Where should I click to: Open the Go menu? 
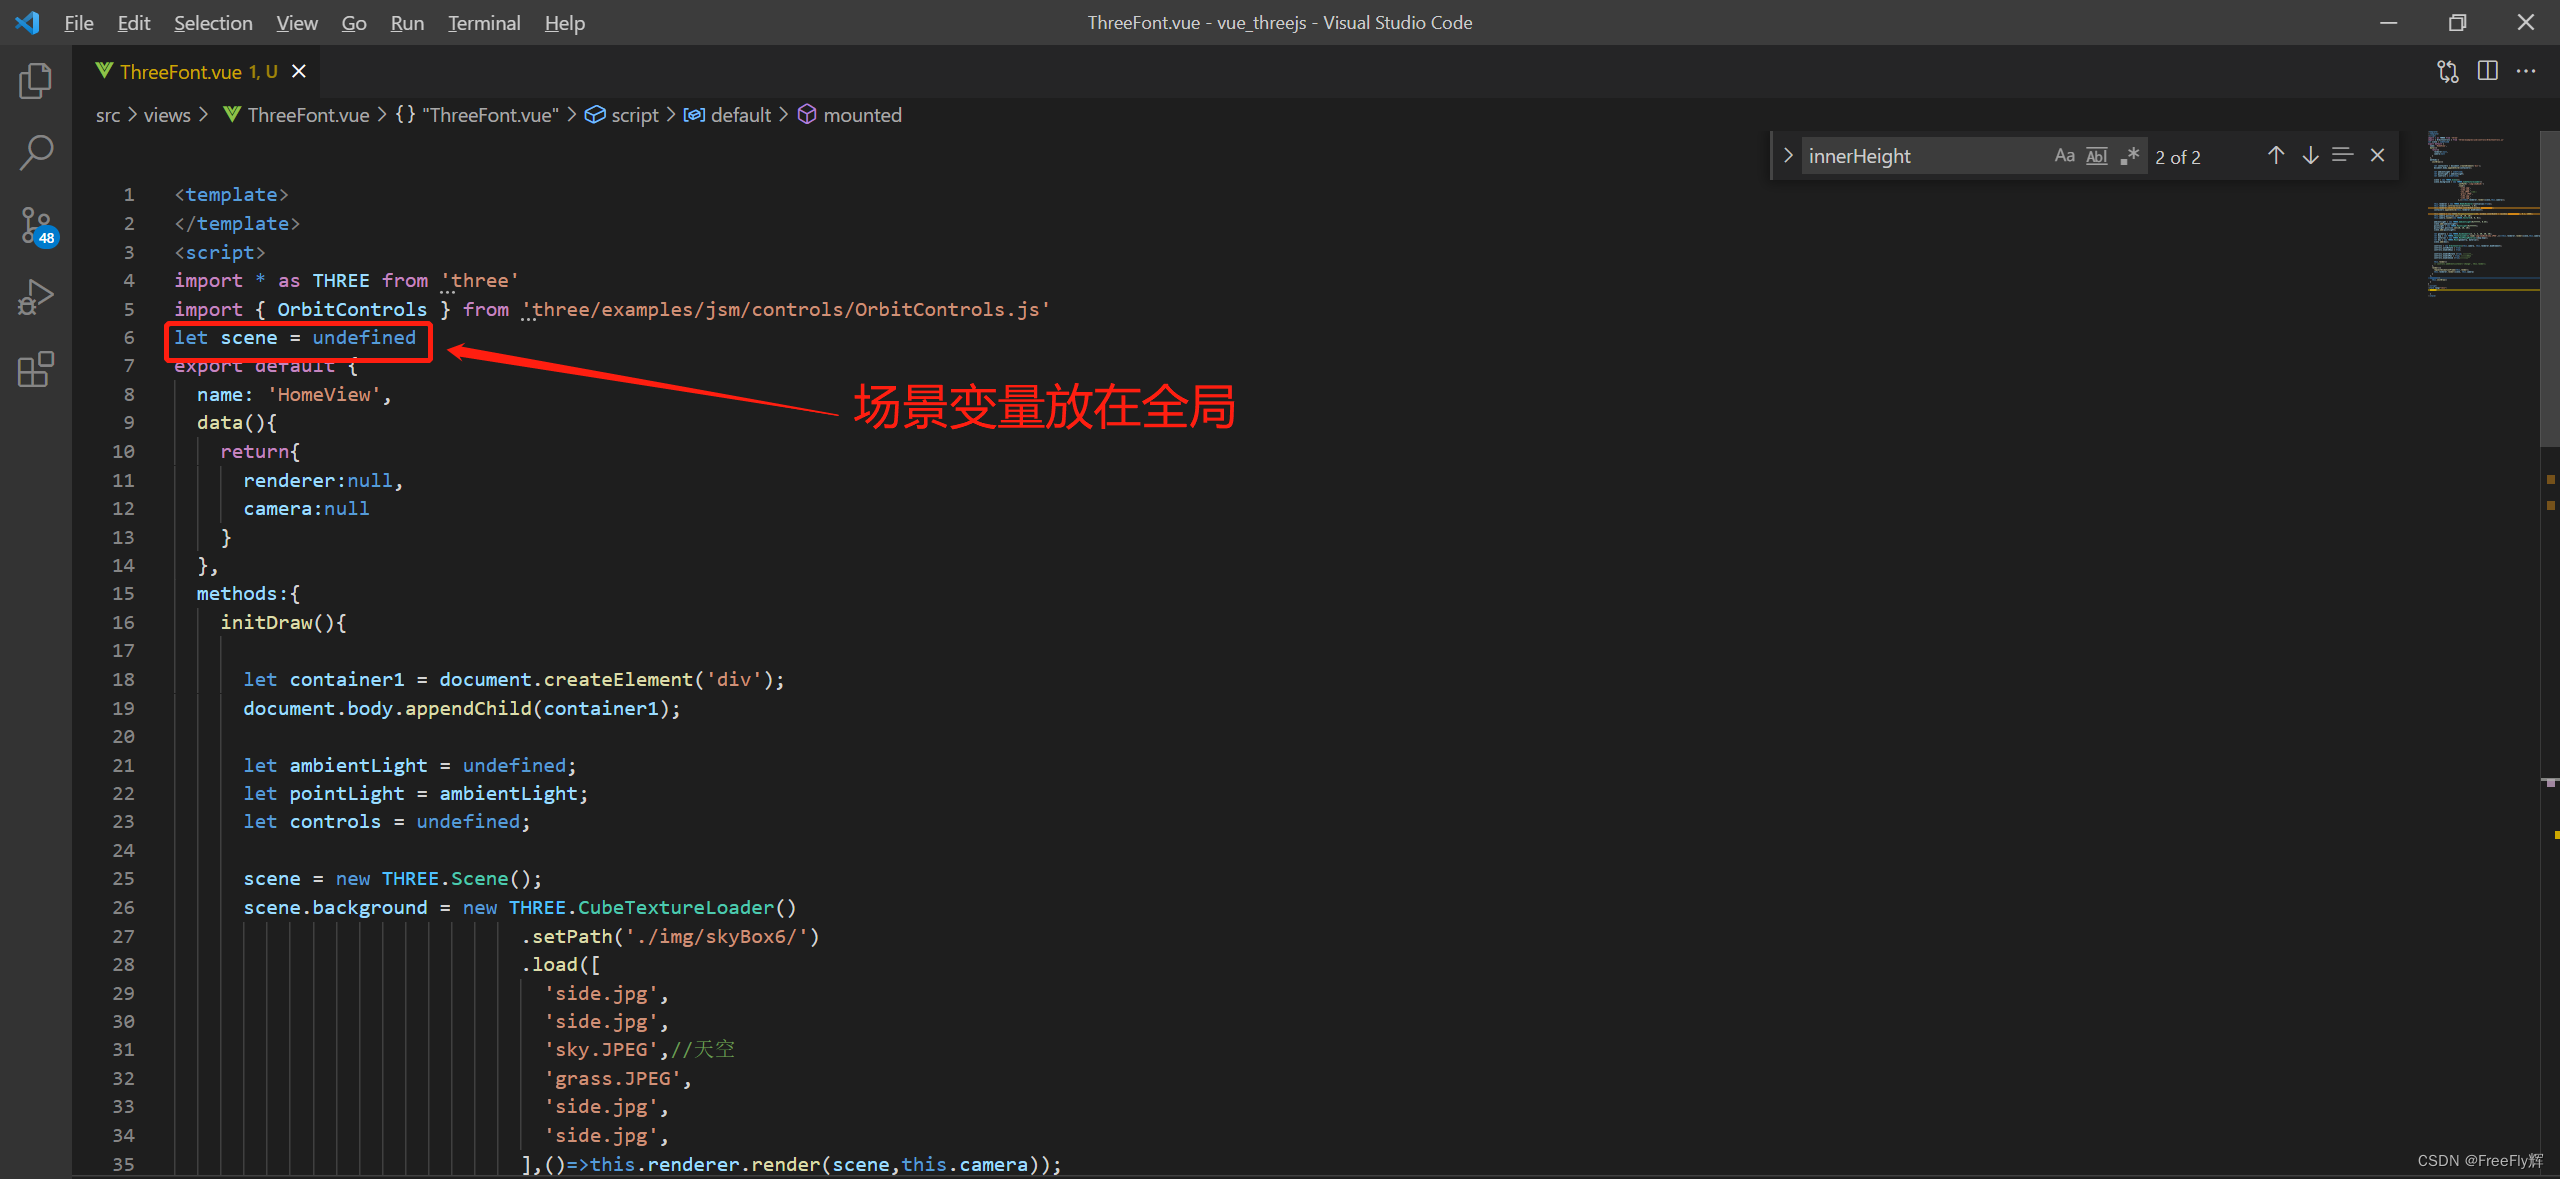coord(354,22)
